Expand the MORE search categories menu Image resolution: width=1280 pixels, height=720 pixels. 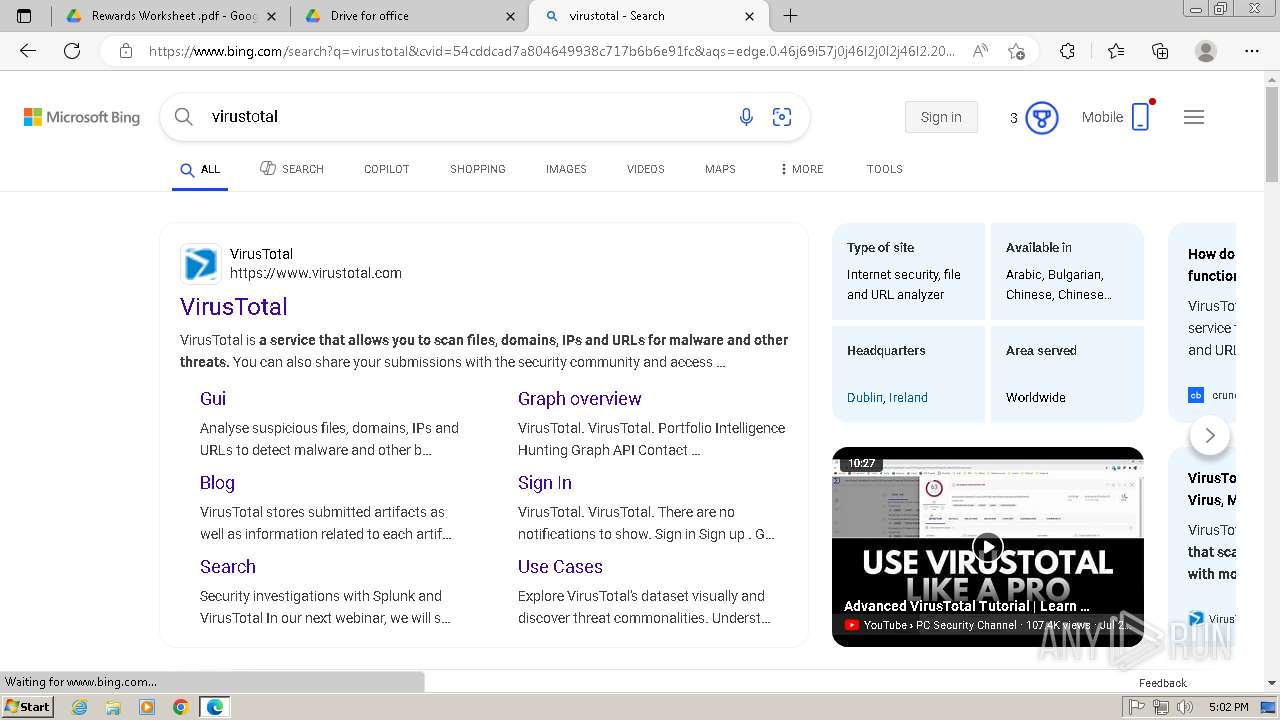[802, 169]
